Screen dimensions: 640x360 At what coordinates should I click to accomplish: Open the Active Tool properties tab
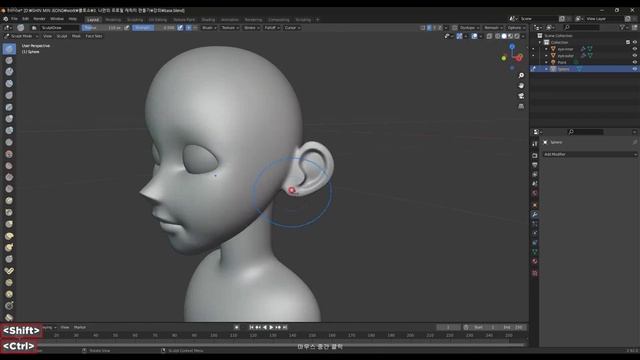point(535,144)
